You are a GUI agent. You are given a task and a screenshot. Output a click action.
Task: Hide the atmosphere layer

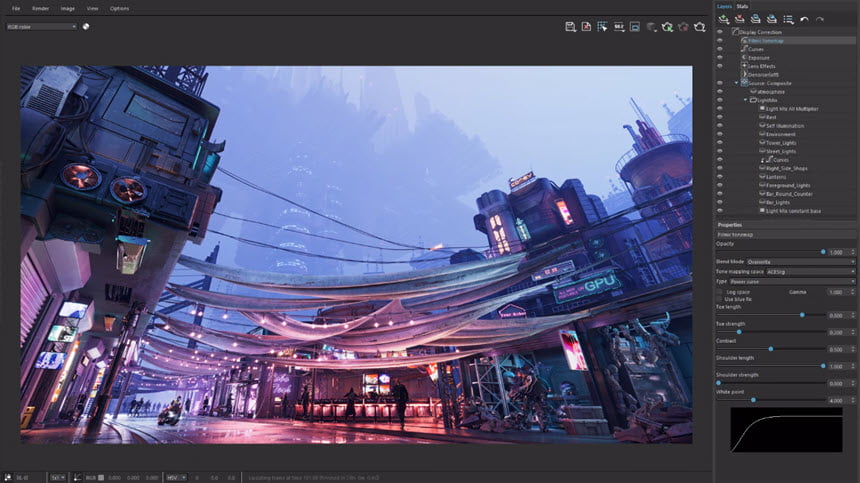[720, 92]
